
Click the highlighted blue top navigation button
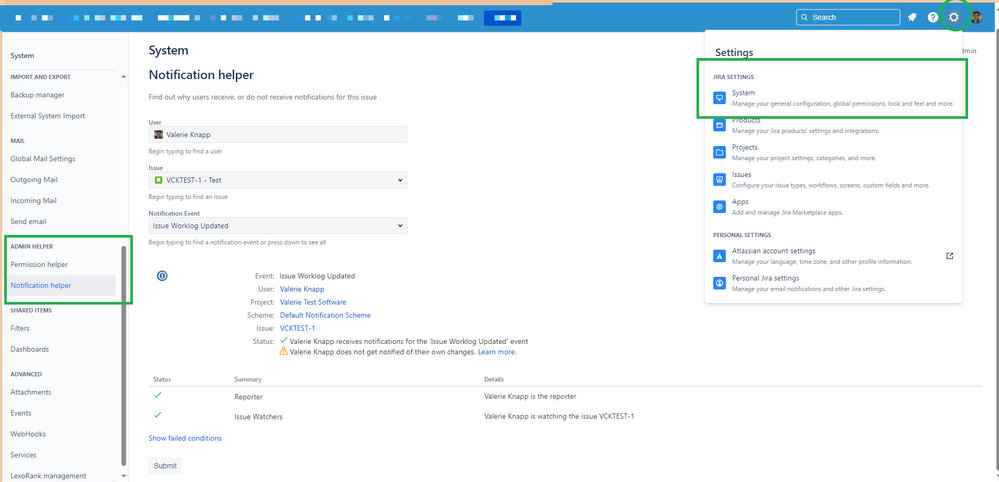coord(503,18)
